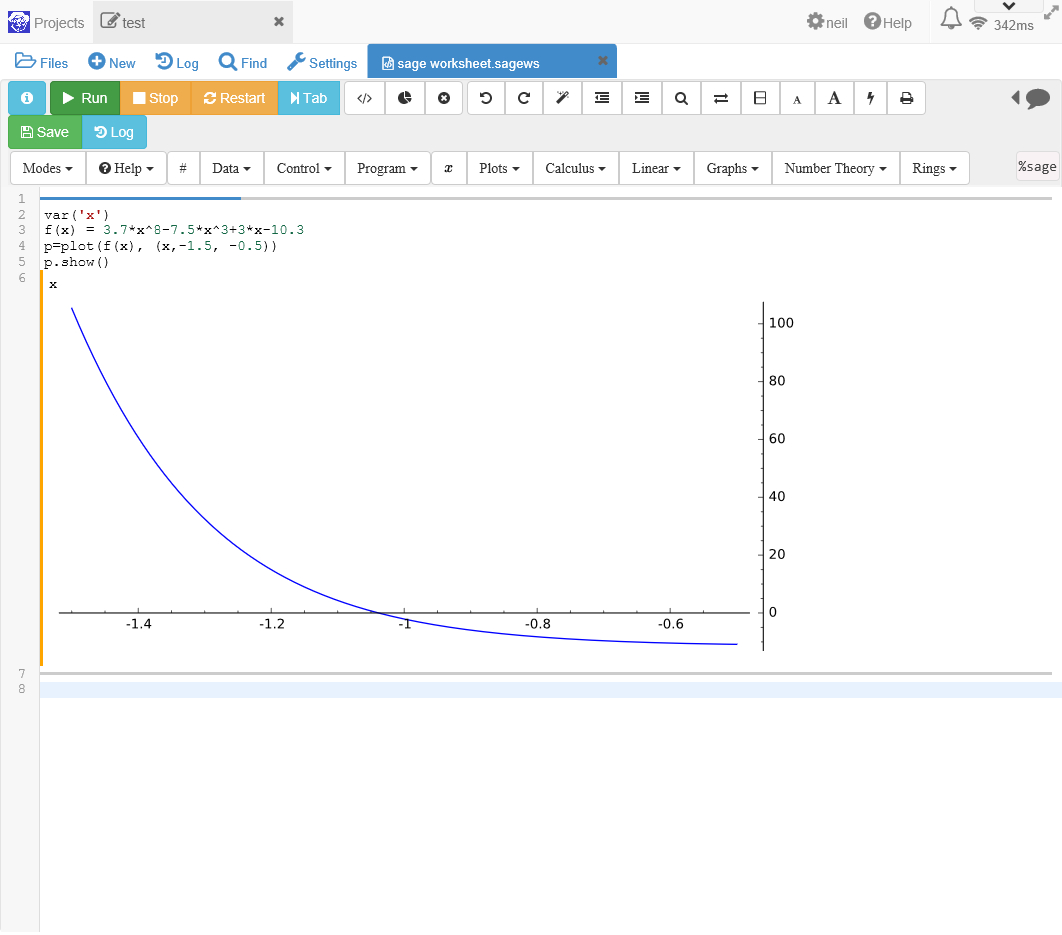Viewport: 1062px width, 935px height.
Task: Increase font size with large A icon
Action: pyautogui.click(x=834, y=98)
